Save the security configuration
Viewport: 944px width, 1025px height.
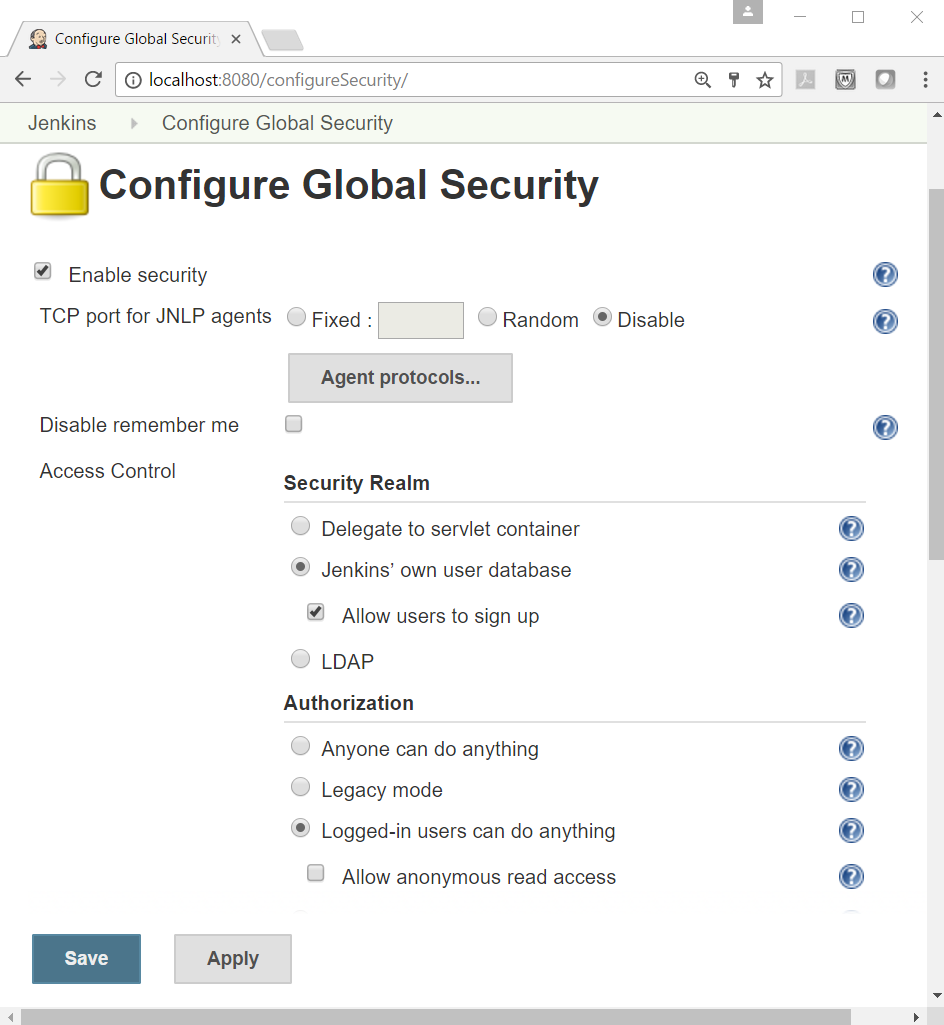[86, 958]
